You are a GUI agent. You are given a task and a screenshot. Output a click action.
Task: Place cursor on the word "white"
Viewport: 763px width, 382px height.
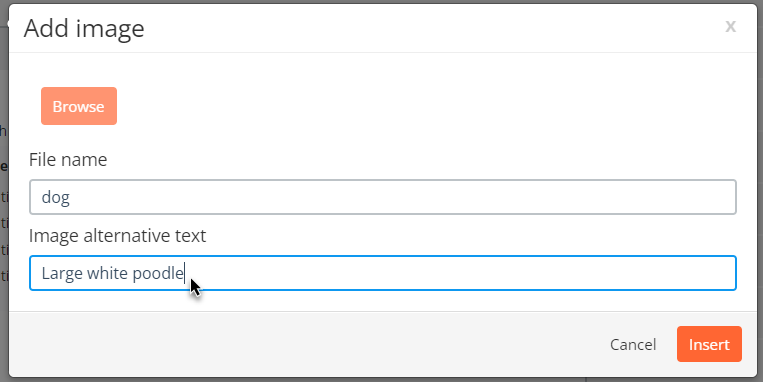(x=108, y=273)
